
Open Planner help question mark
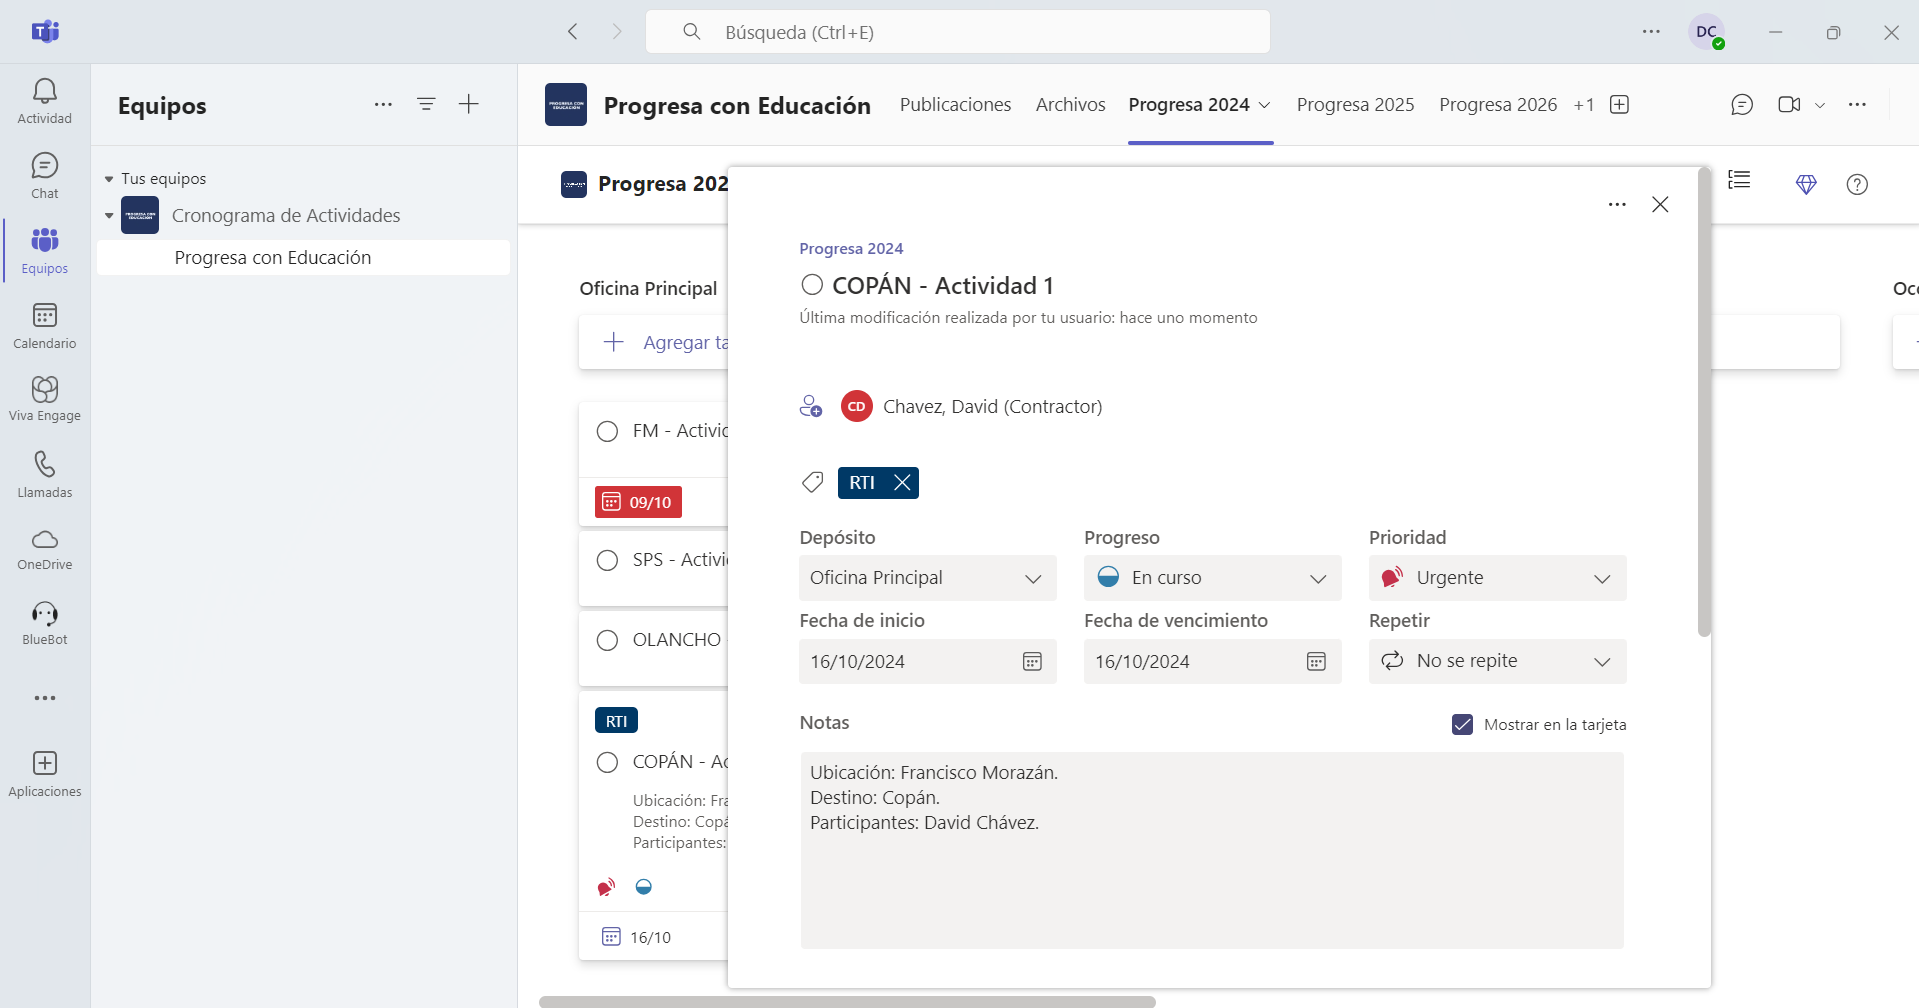(x=1857, y=184)
